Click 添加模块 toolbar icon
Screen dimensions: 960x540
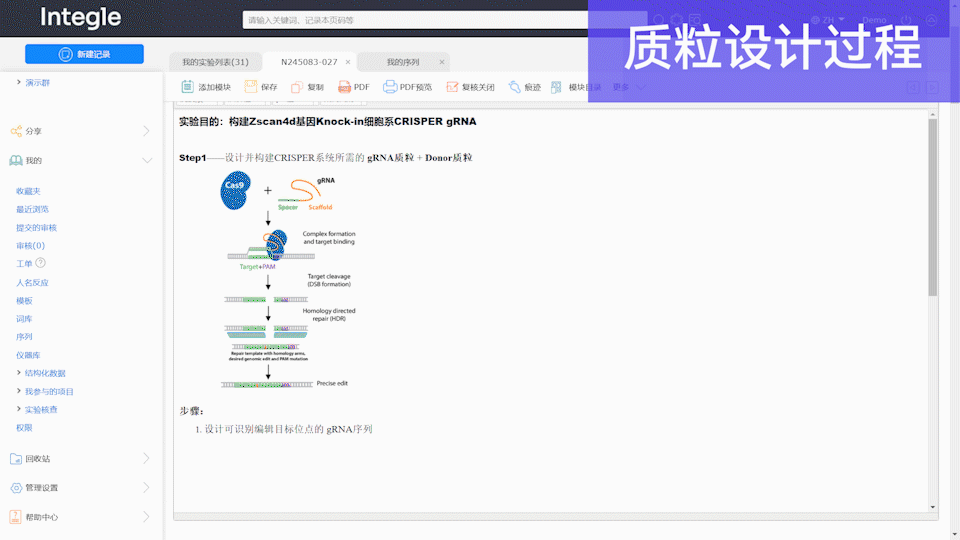[x=187, y=87]
